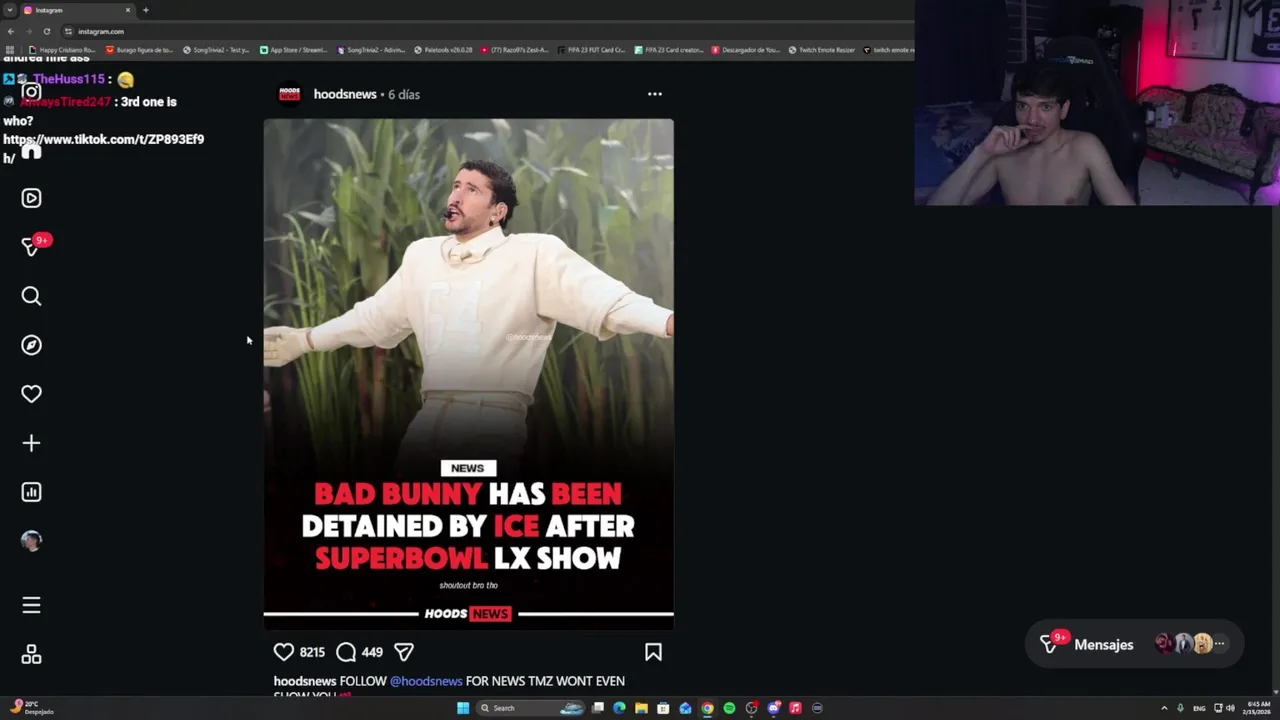This screenshot has width=1280, height=720.
Task: Open the More hamburger menu in sidebar
Action: tap(31, 605)
